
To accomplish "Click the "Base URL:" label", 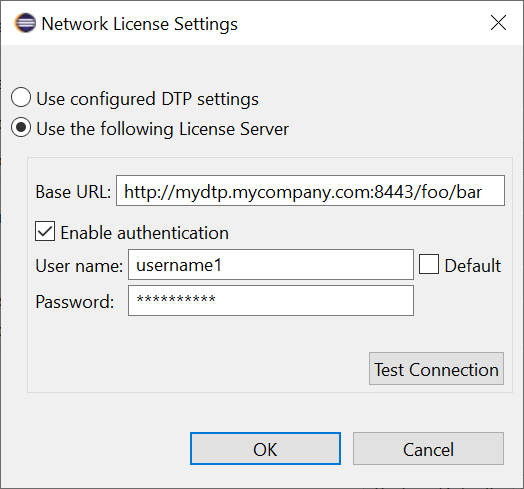I will (73, 192).
